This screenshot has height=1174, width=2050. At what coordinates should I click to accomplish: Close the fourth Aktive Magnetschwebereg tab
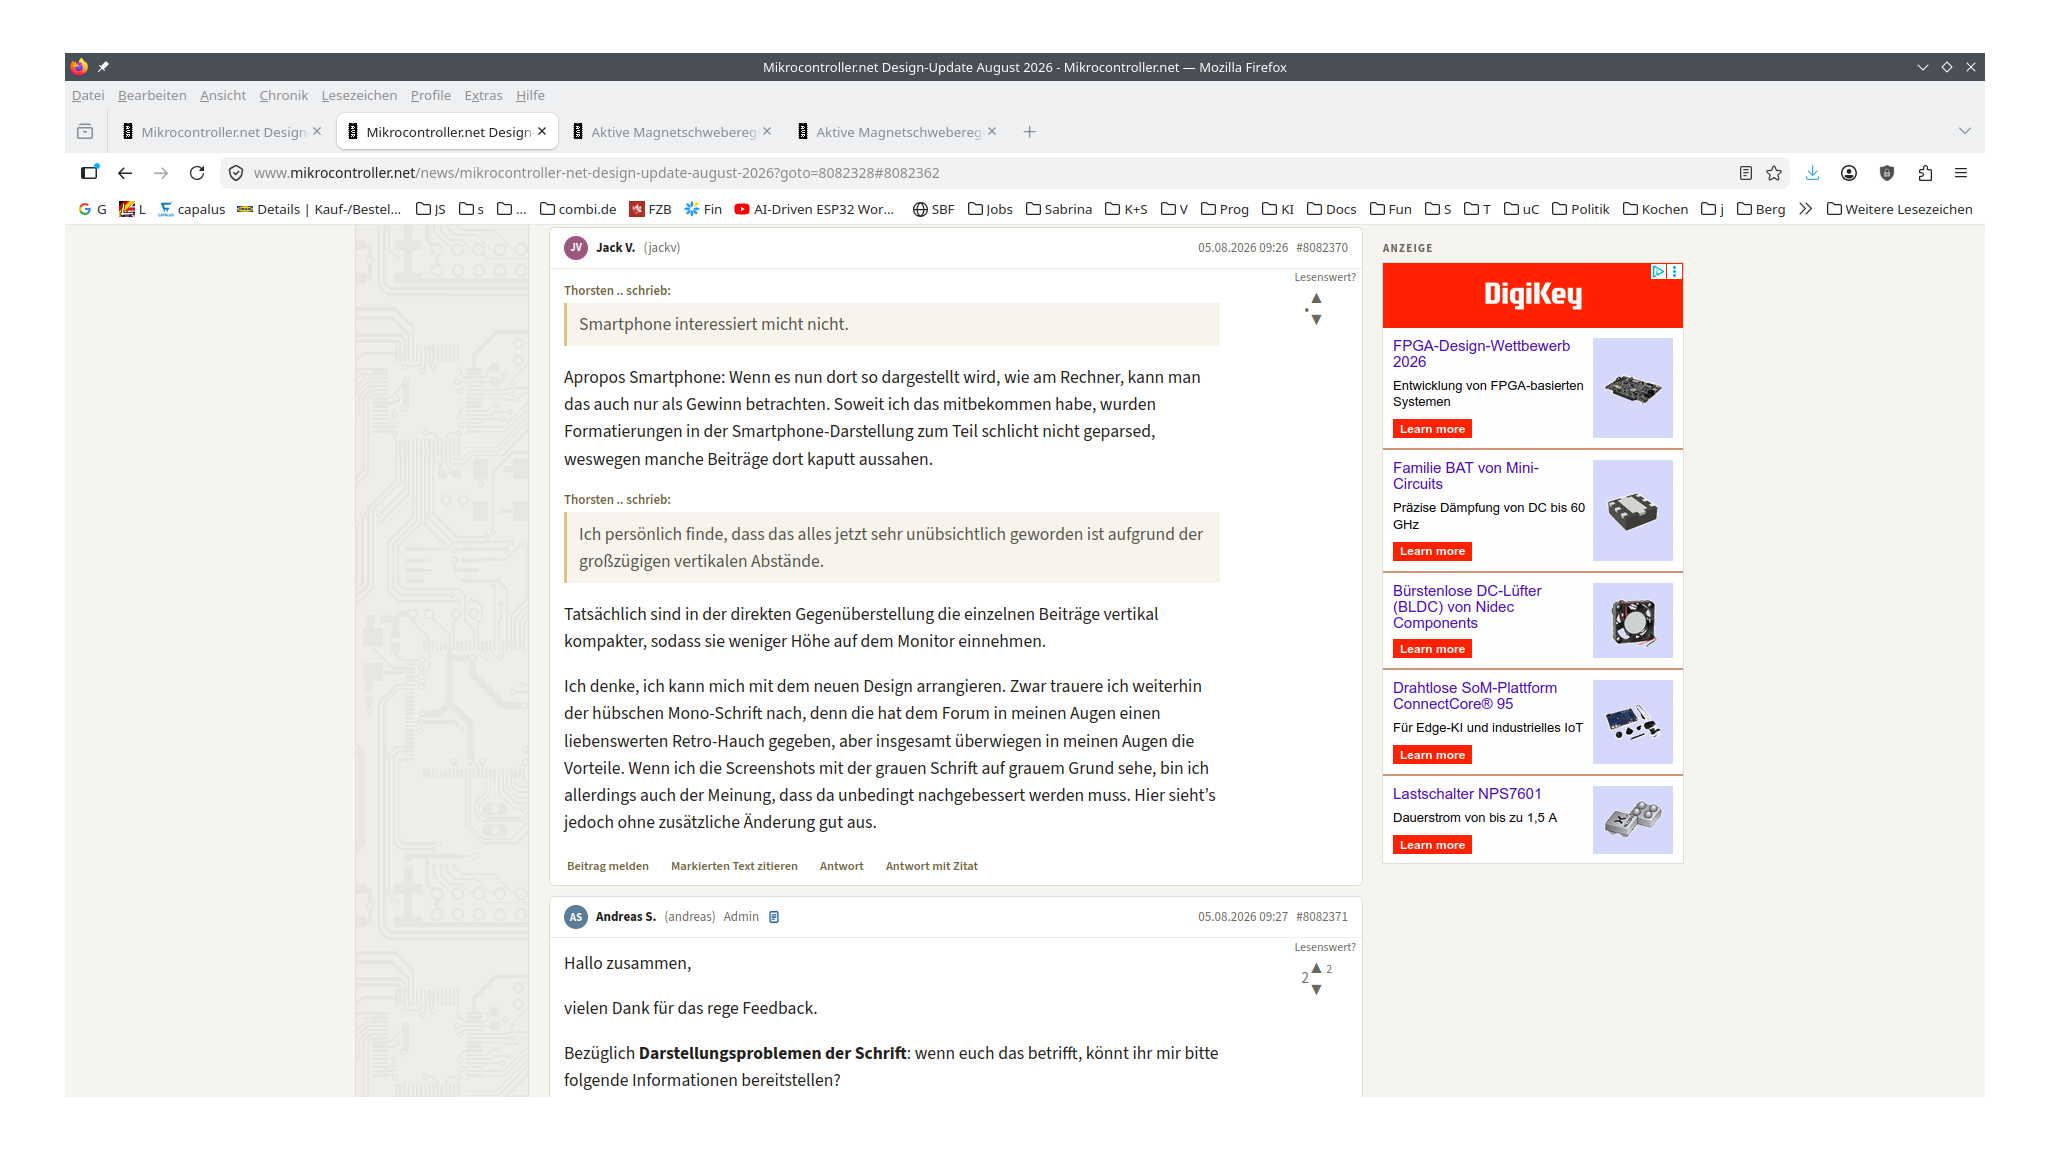(x=992, y=131)
